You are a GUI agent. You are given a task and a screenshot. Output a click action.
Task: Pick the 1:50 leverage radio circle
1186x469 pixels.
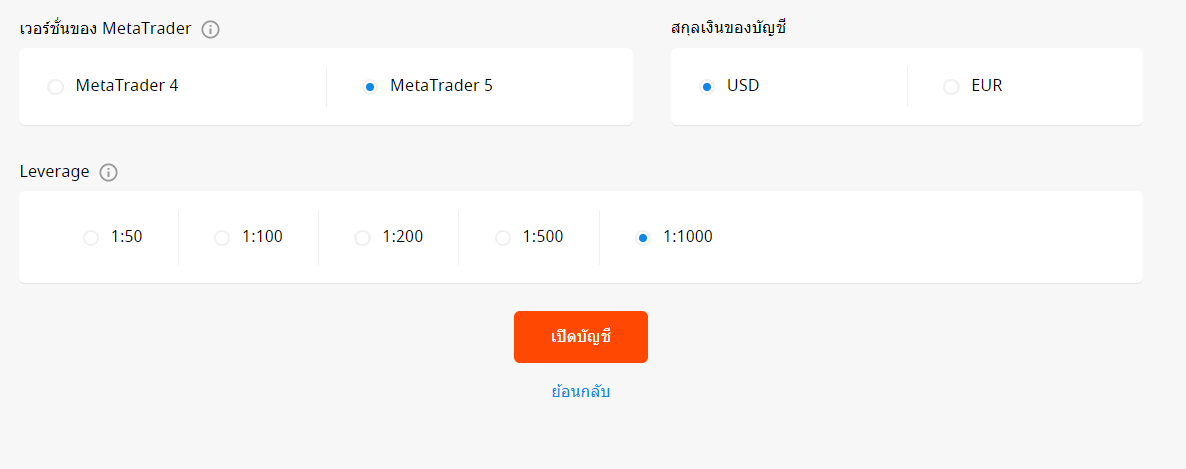[91, 238]
